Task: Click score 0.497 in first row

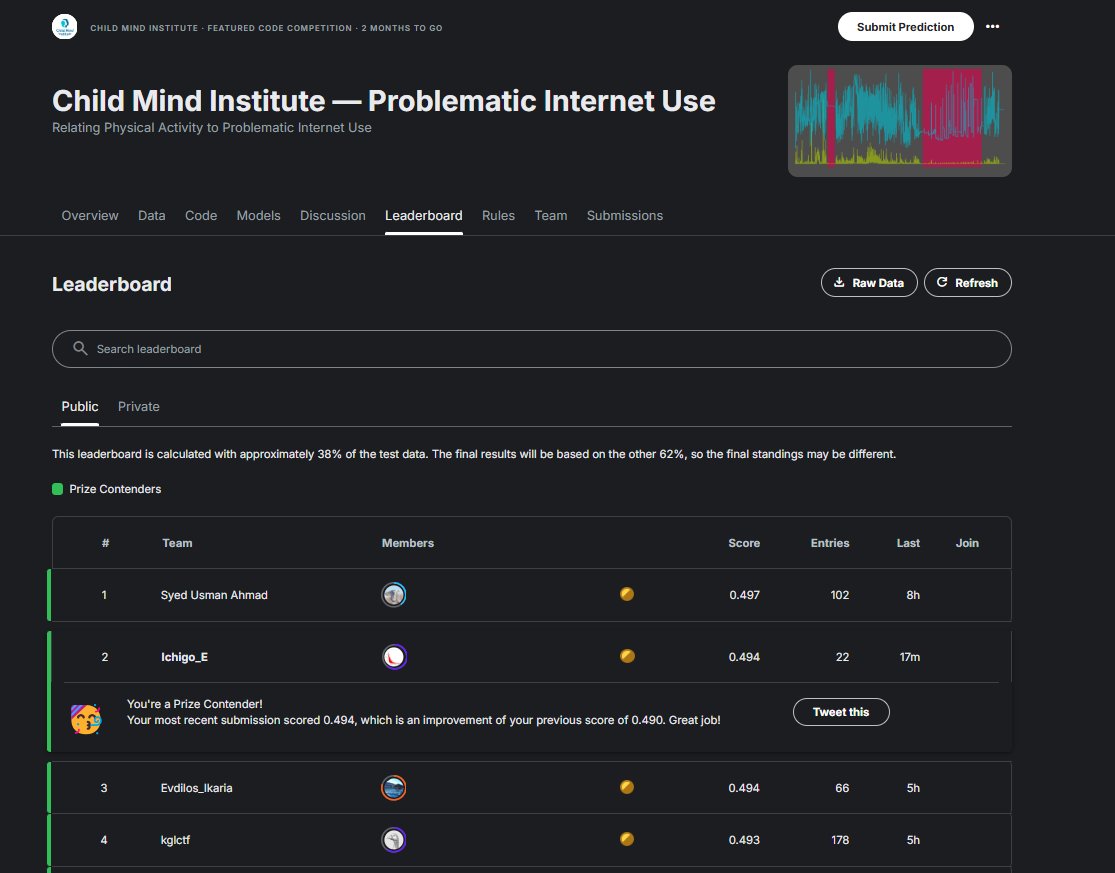Action: coord(745,595)
